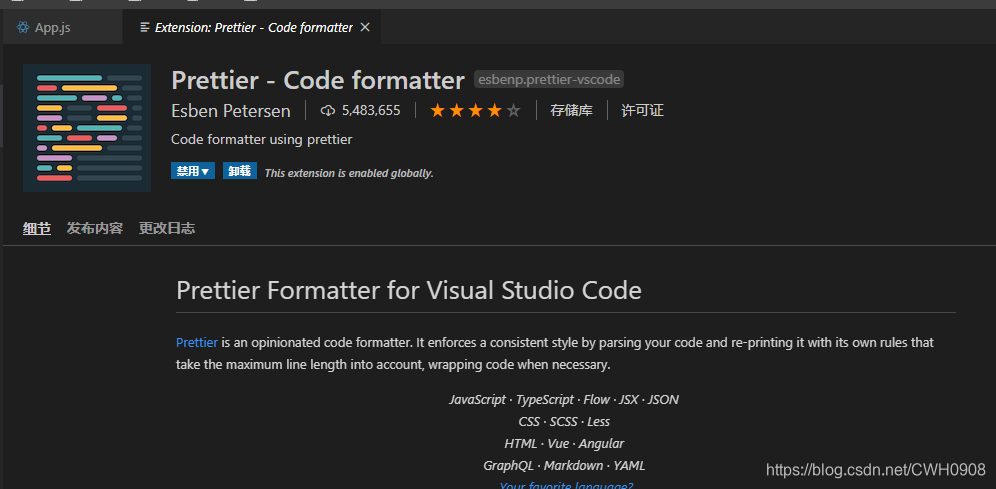
Task: Click the 5,483,655 install count
Action: point(371,111)
